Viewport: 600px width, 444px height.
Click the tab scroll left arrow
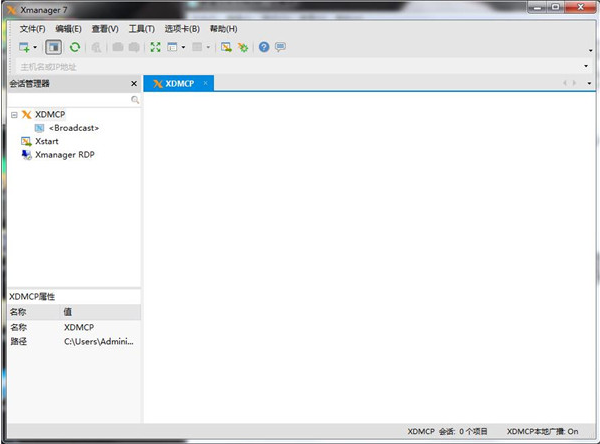[x=565, y=83]
